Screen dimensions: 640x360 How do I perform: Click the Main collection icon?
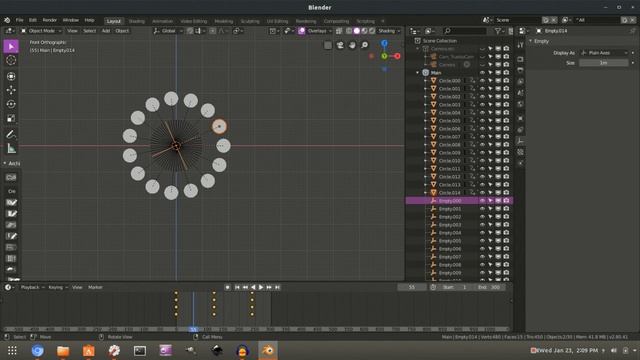coord(426,73)
